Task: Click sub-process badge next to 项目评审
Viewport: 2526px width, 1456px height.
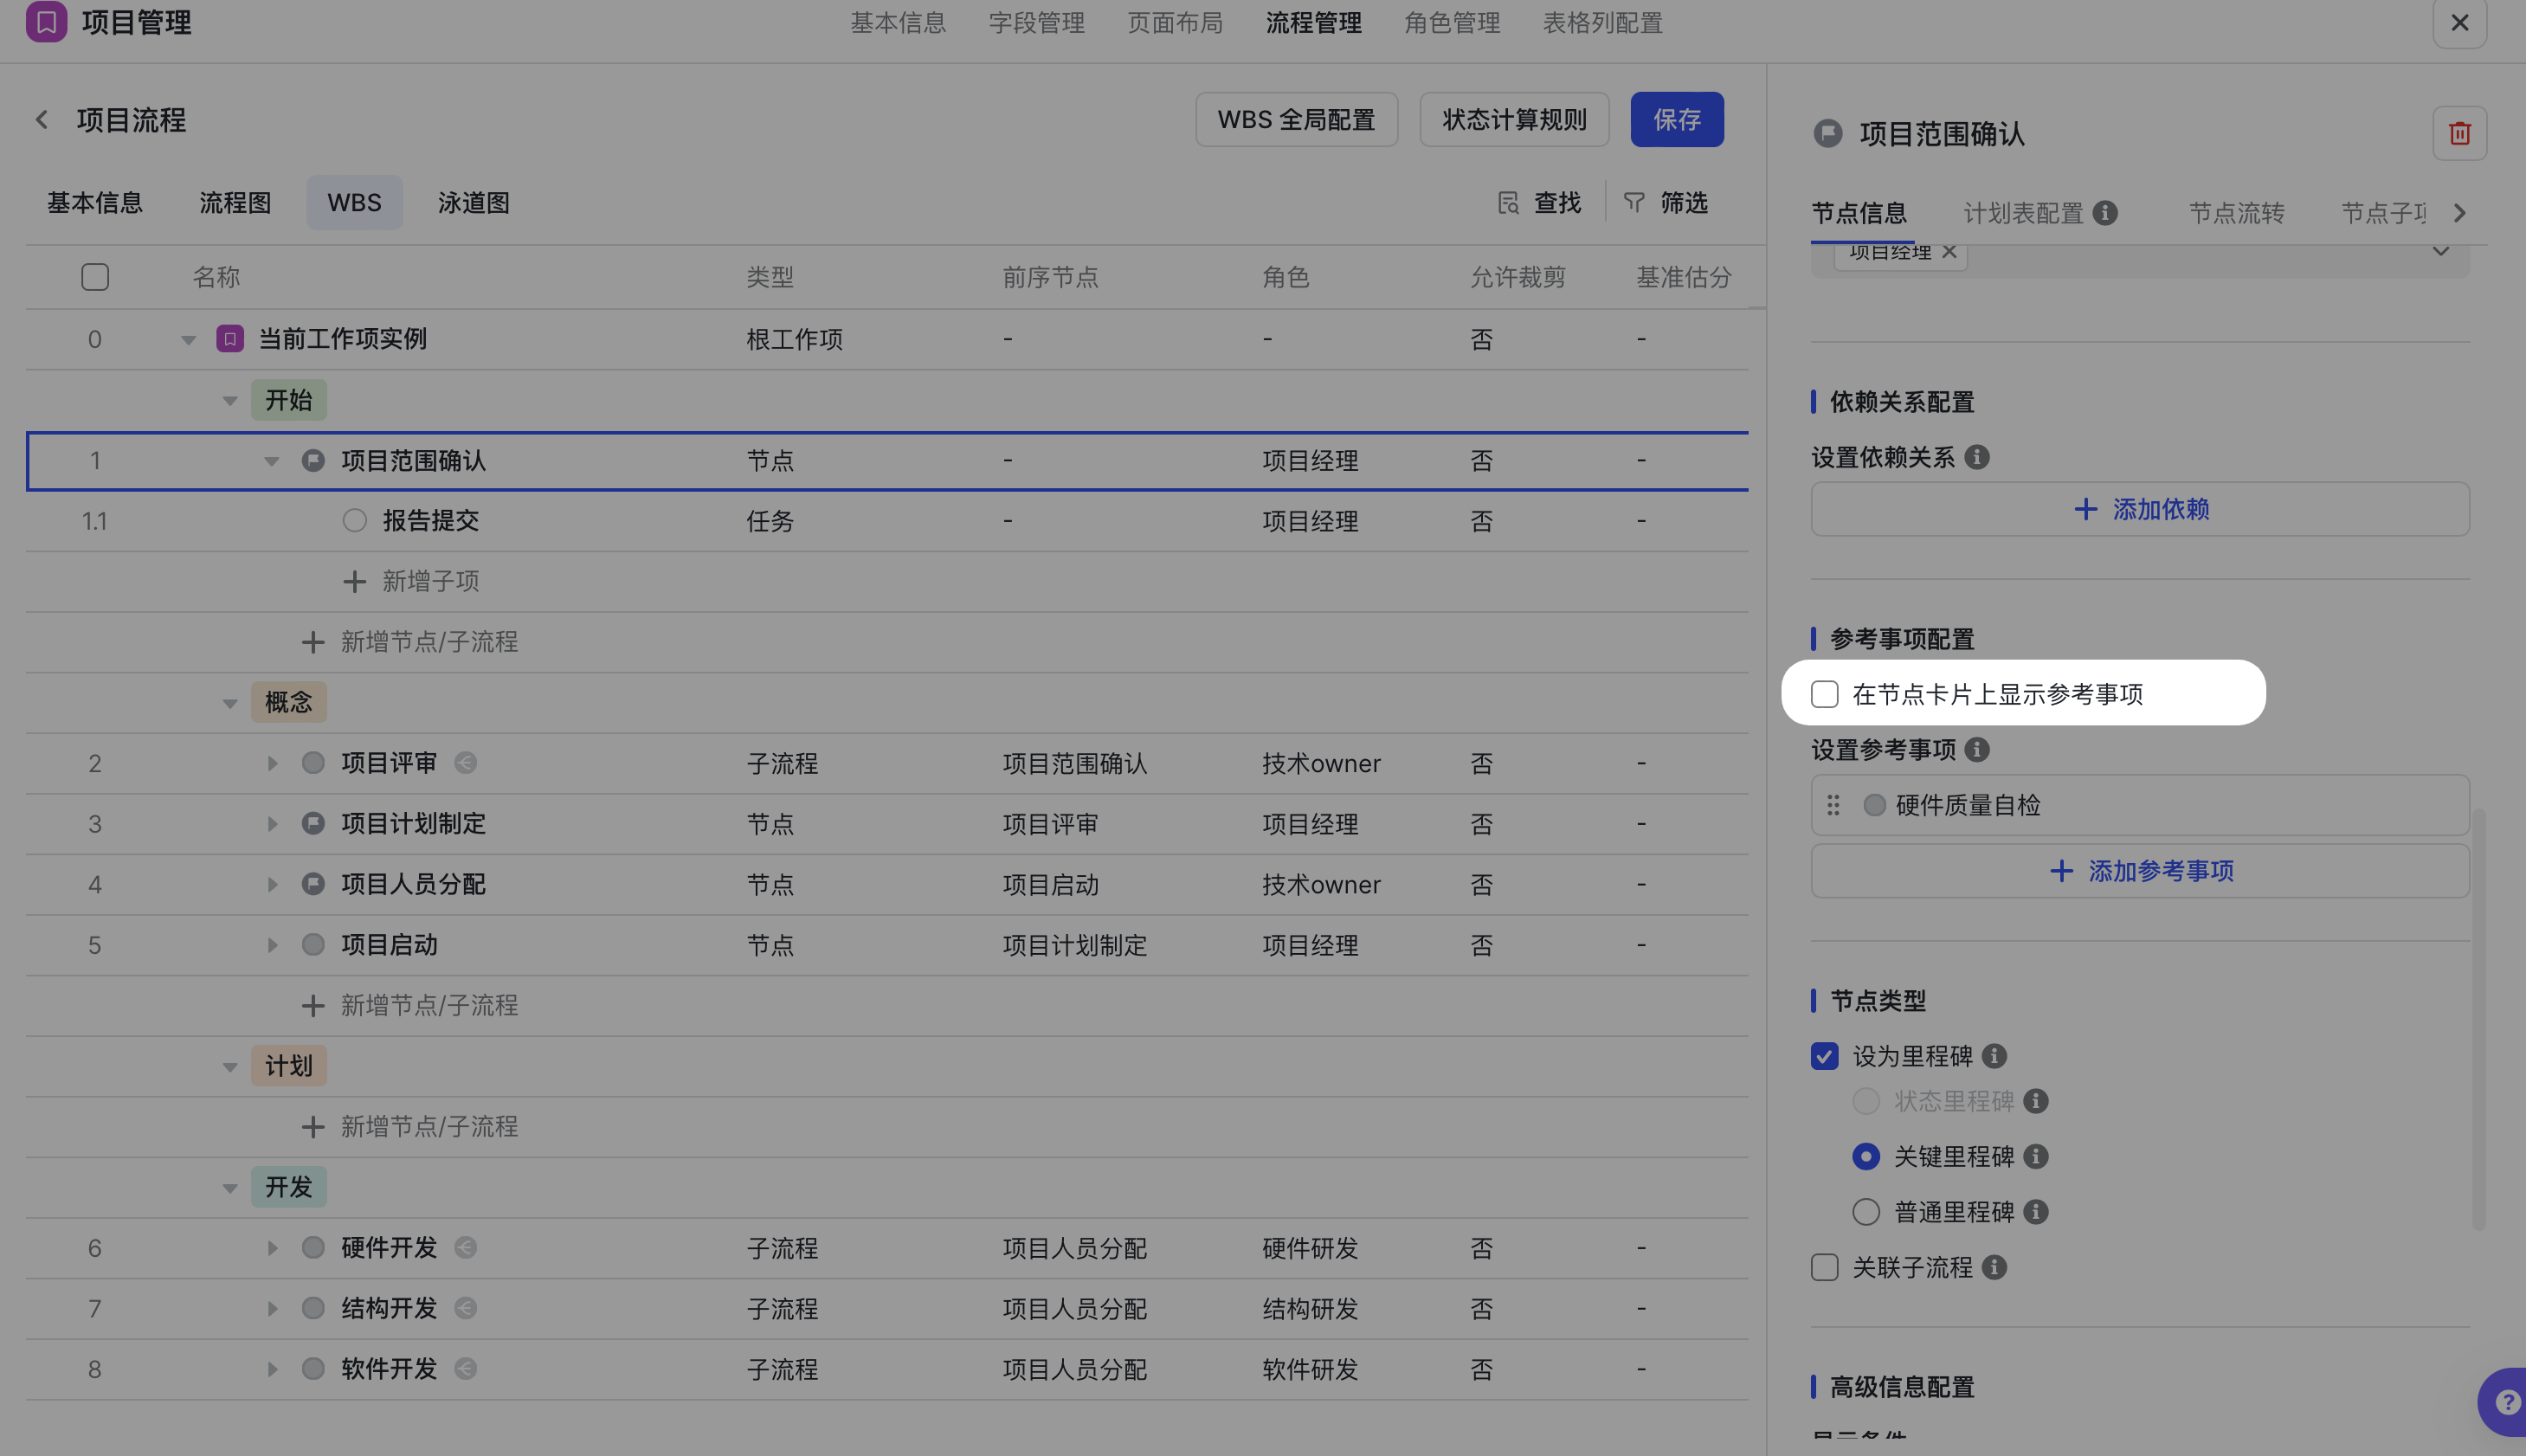Action: 465,763
